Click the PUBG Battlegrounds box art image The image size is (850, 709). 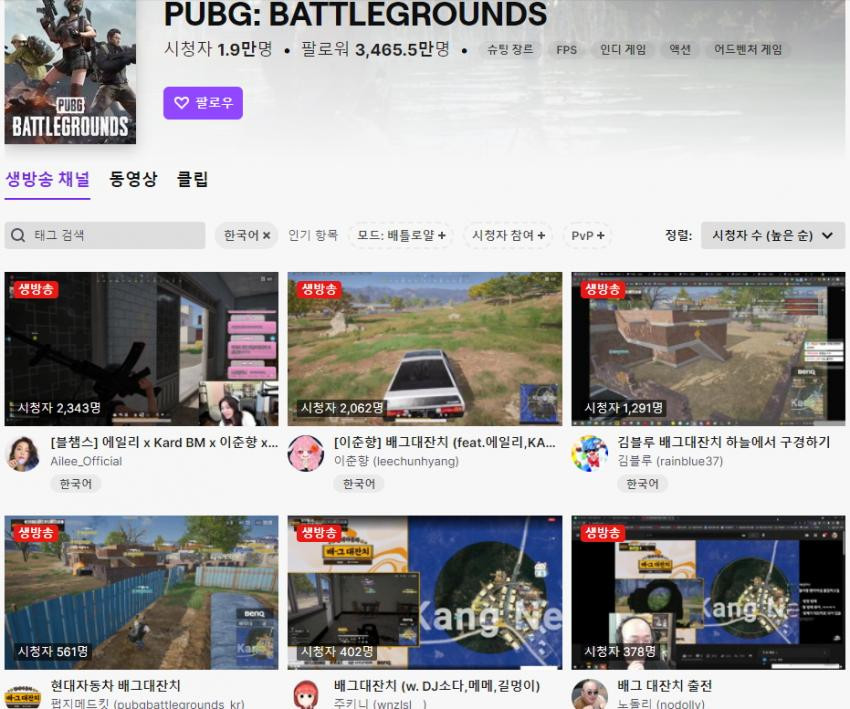70,72
